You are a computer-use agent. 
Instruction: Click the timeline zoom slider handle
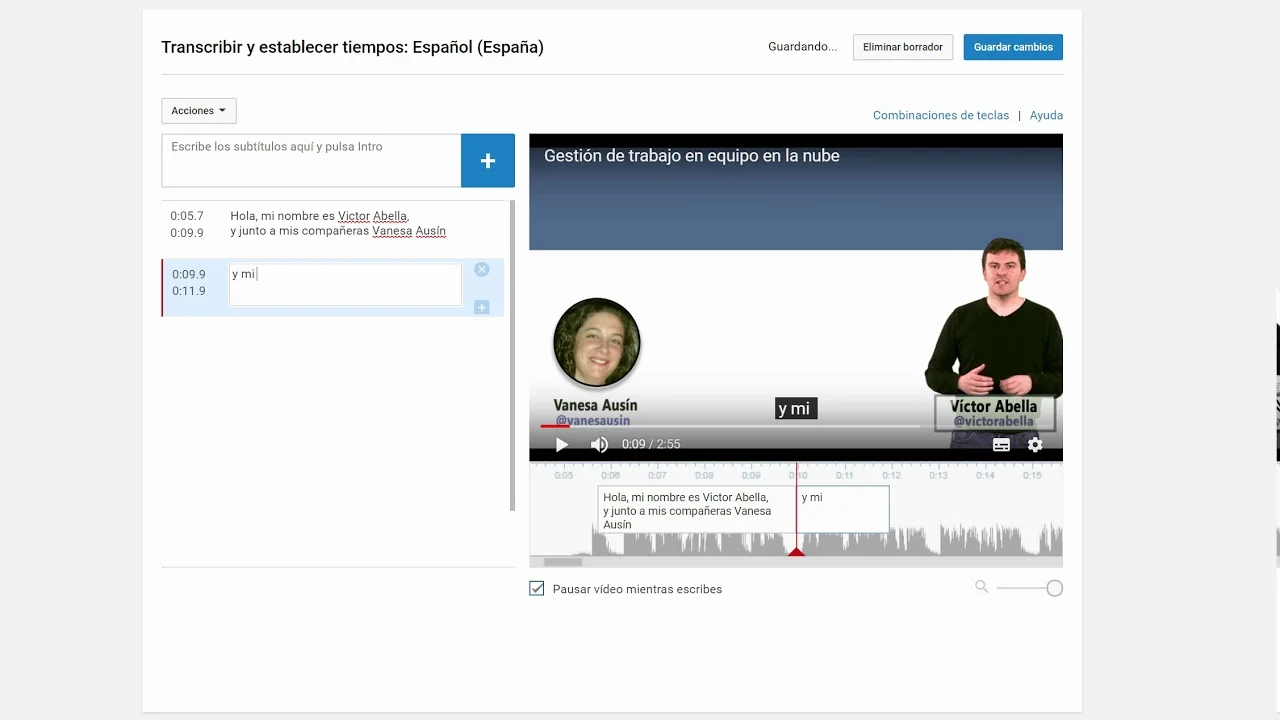(1054, 588)
